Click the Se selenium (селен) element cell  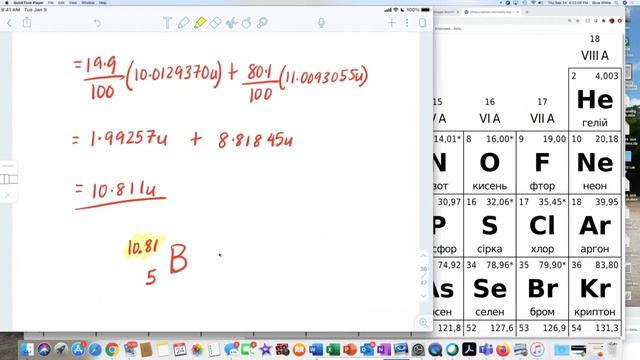pos(489,289)
